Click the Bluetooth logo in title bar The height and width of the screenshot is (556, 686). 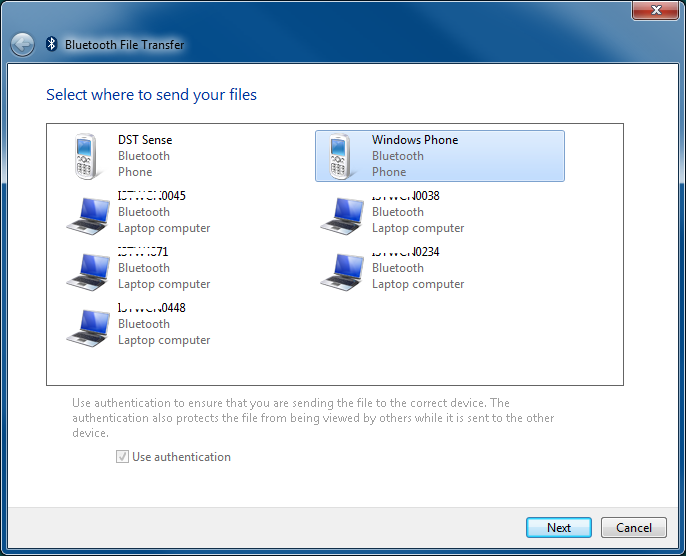point(52,44)
